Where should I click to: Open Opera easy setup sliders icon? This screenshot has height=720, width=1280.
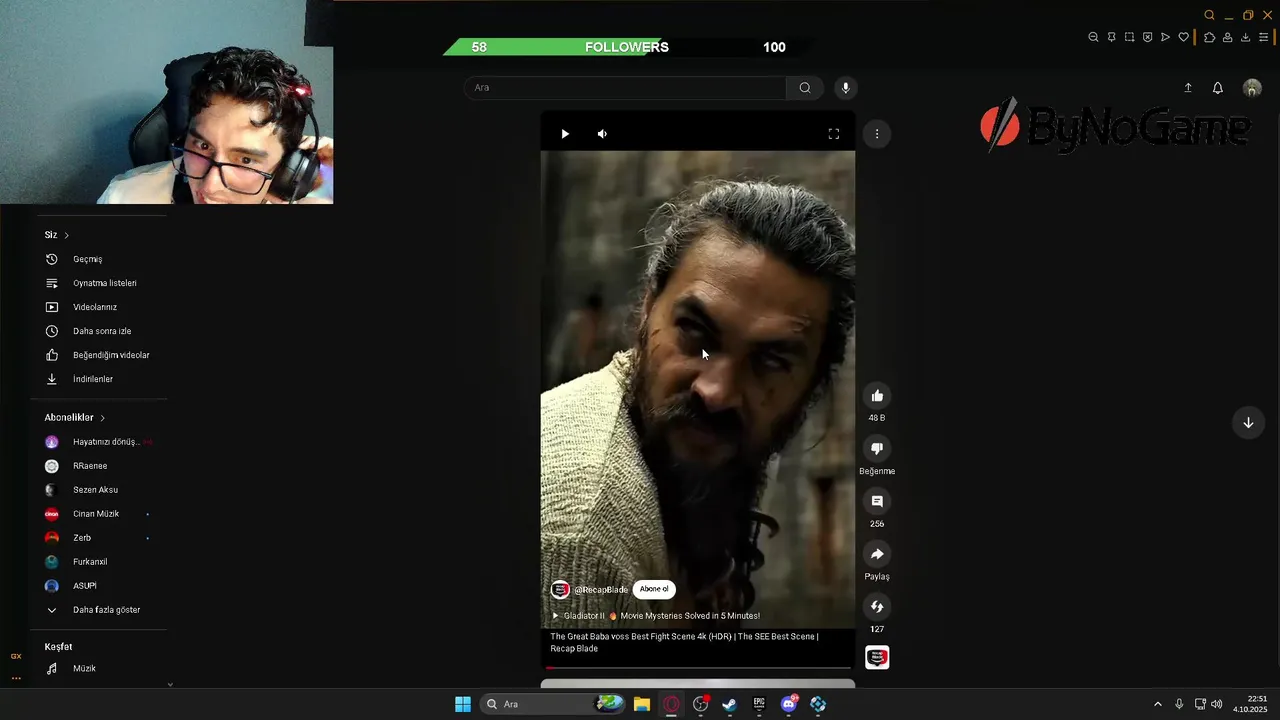1263,37
